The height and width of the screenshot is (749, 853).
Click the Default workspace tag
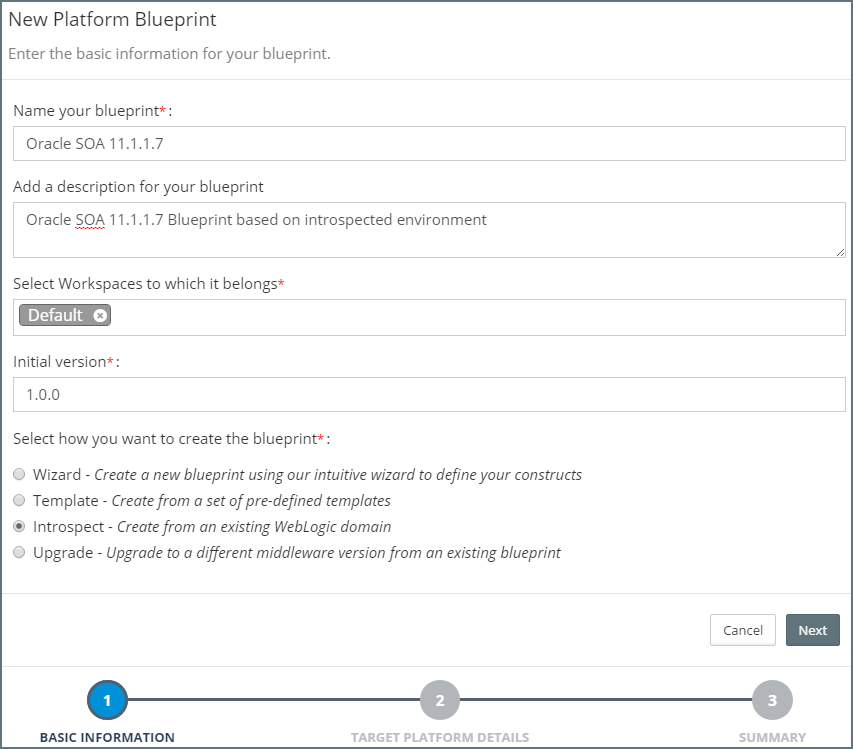click(x=56, y=316)
